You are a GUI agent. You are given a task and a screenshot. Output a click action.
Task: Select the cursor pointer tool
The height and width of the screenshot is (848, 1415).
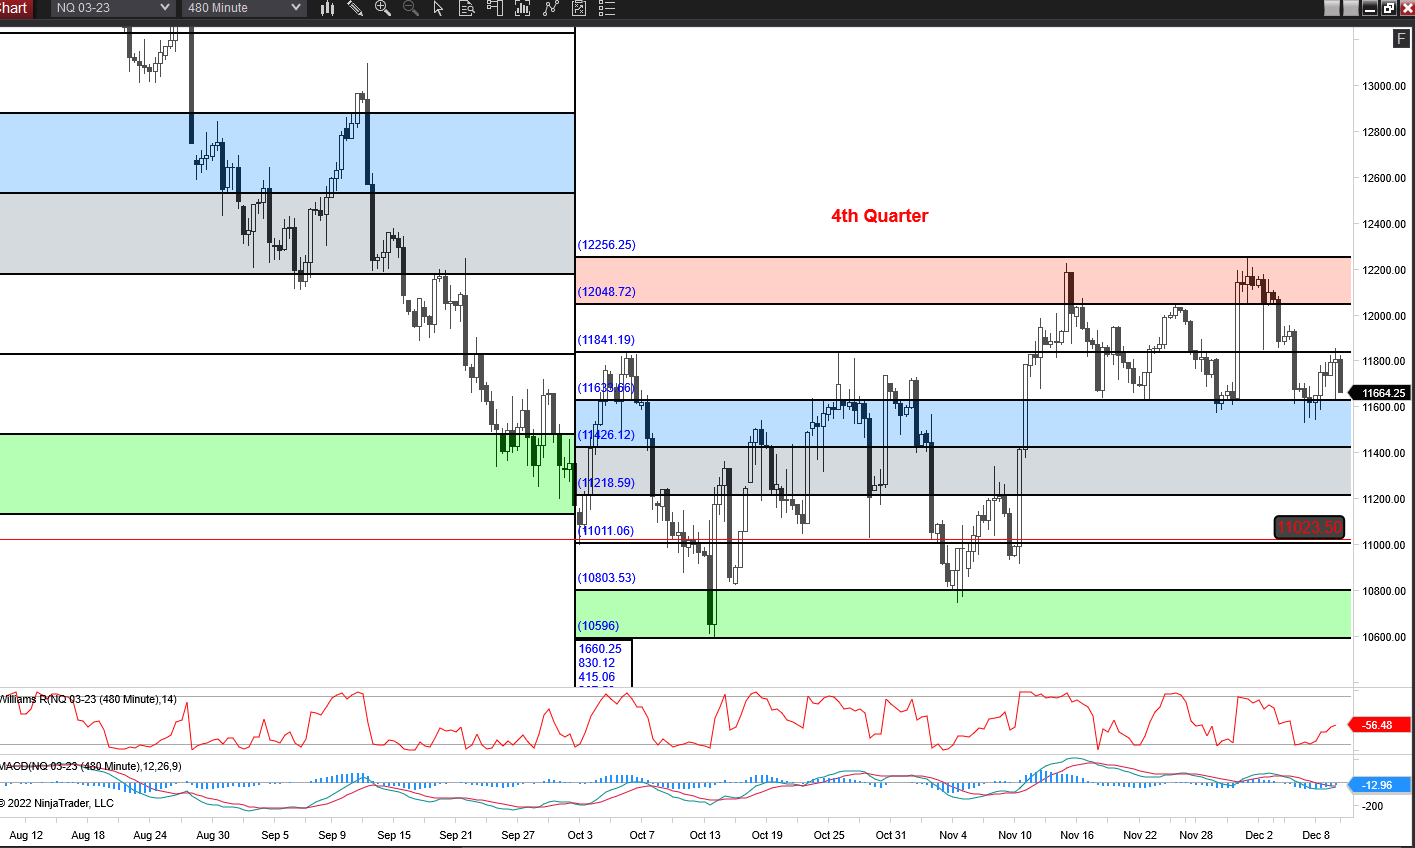coord(438,8)
